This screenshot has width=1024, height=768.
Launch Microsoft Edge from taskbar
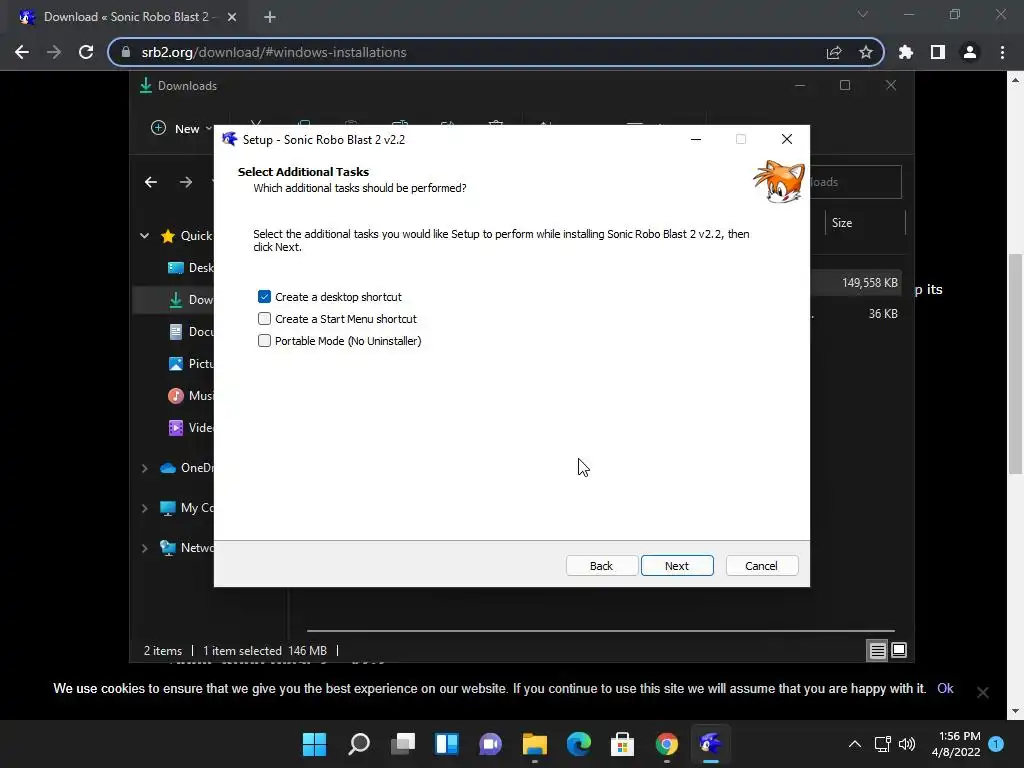[579, 744]
